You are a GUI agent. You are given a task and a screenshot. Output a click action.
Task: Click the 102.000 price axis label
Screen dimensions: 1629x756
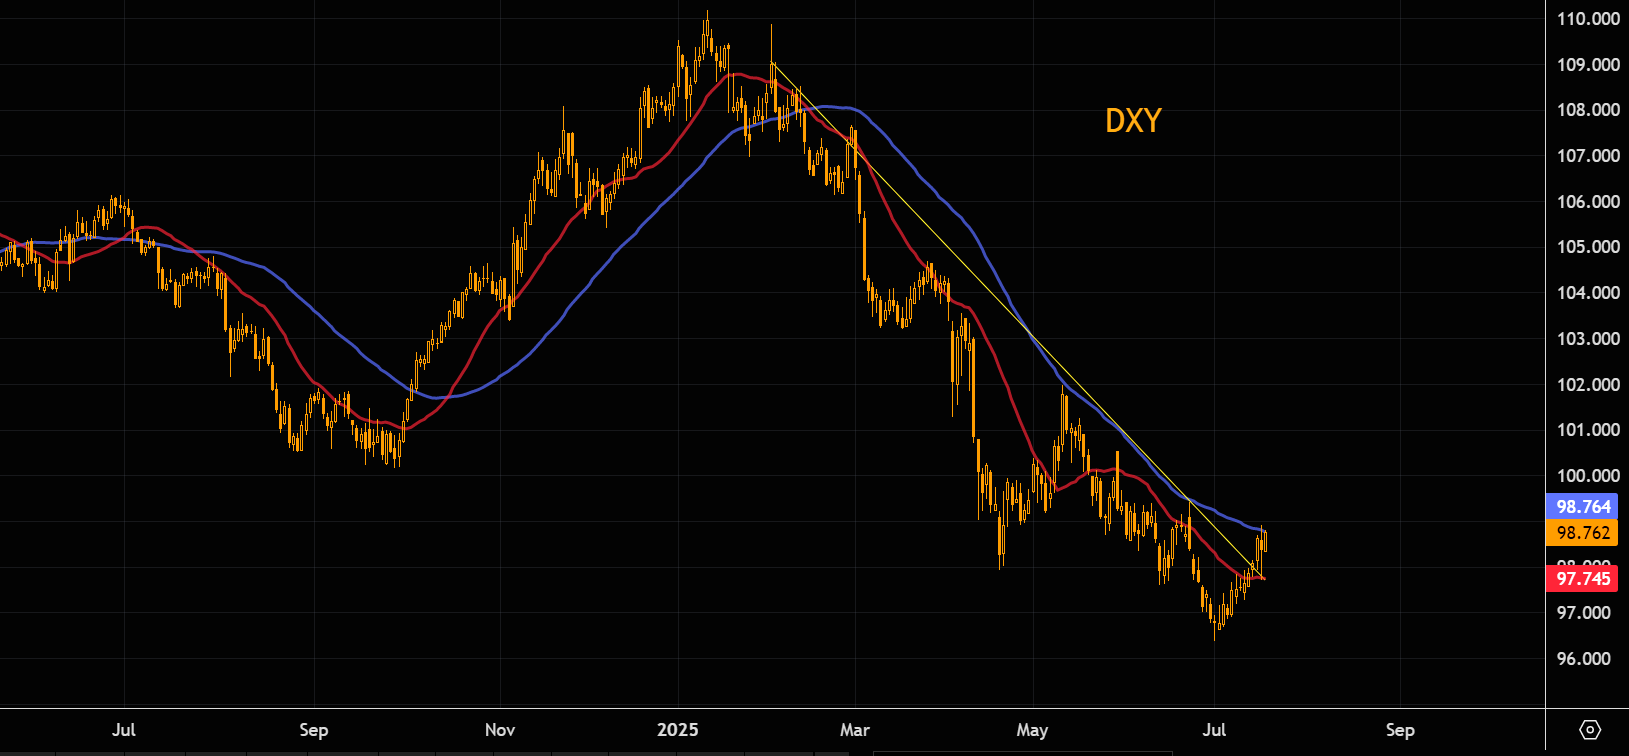1588,385
